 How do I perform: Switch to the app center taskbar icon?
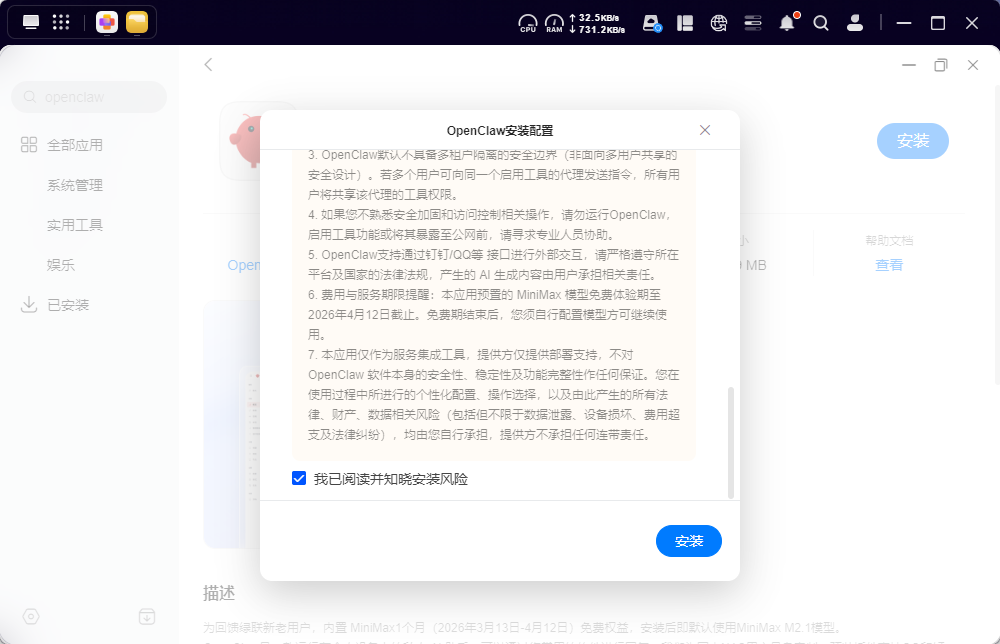tap(107, 23)
